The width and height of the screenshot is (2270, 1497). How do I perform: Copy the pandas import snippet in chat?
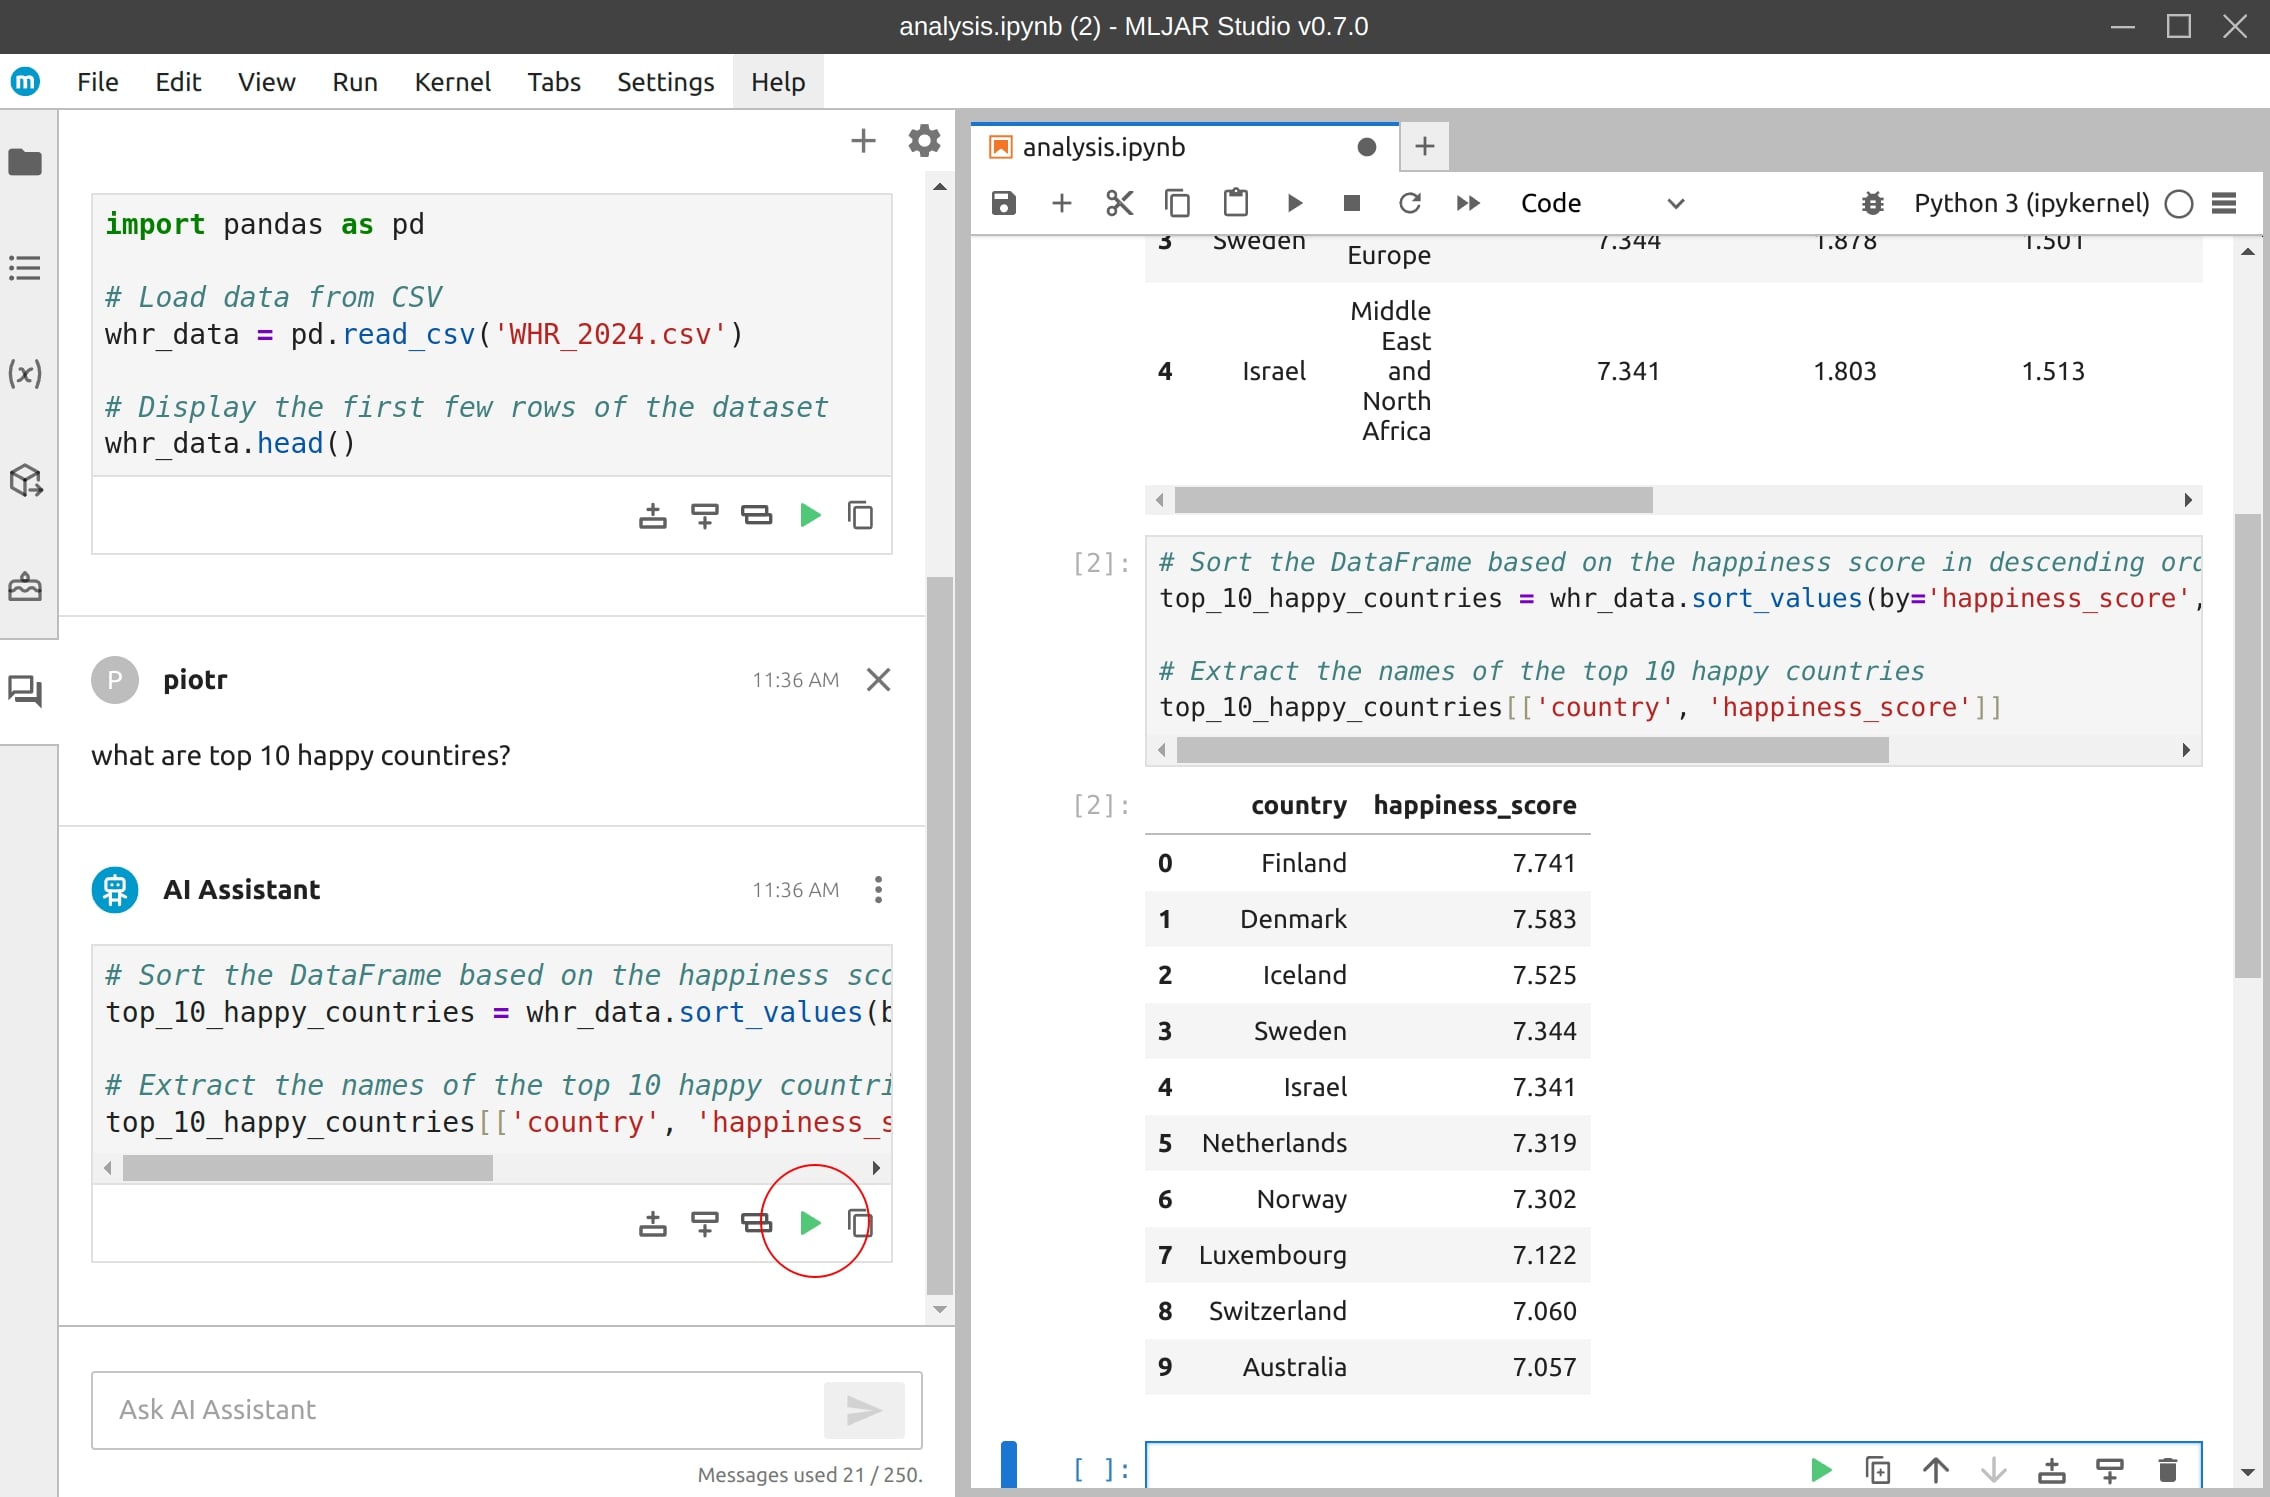pos(860,515)
